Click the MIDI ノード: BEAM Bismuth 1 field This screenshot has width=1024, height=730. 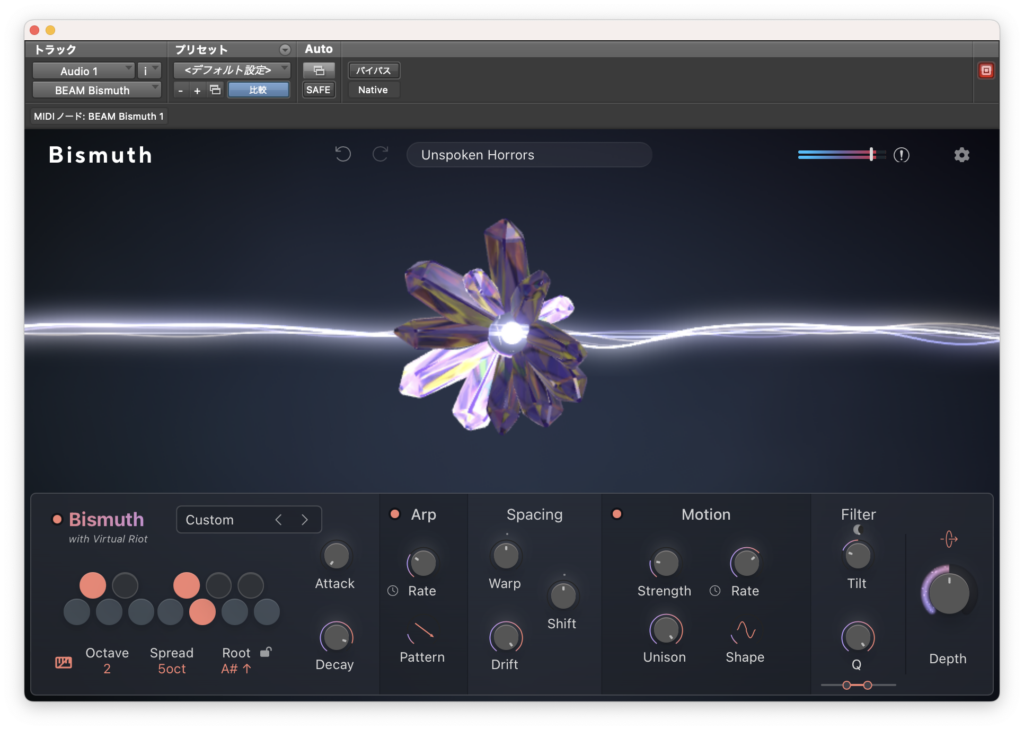coord(99,116)
